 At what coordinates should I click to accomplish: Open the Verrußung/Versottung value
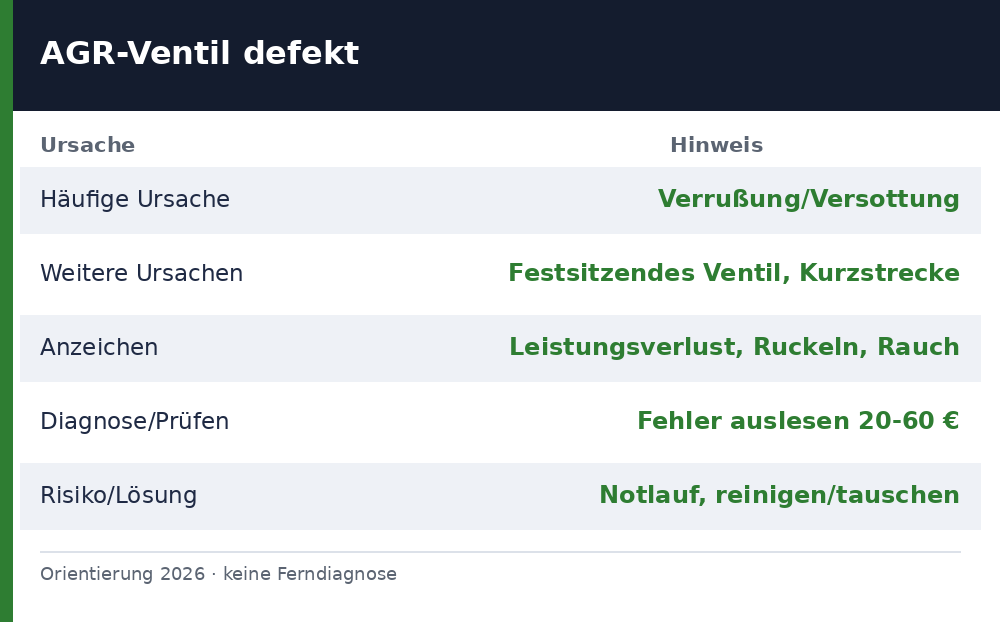click(x=809, y=199)
